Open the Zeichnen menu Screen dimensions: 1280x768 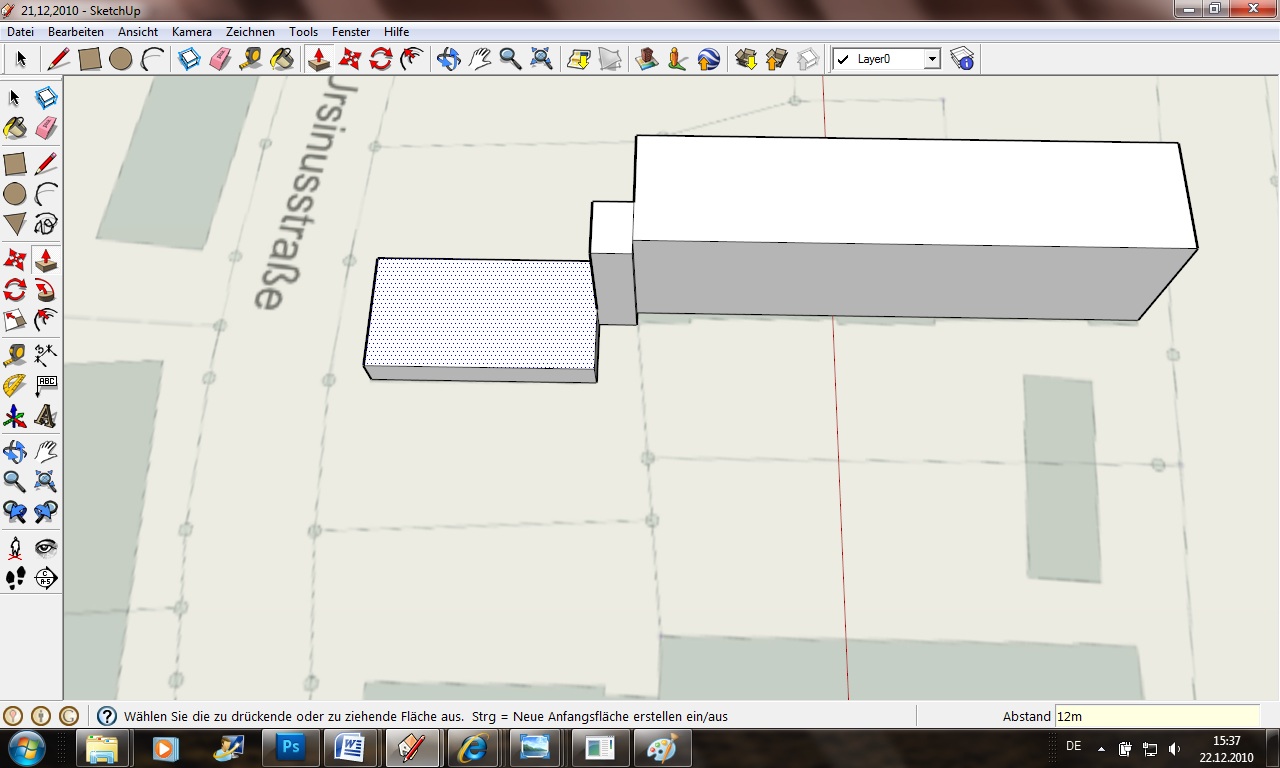point(250,31)
